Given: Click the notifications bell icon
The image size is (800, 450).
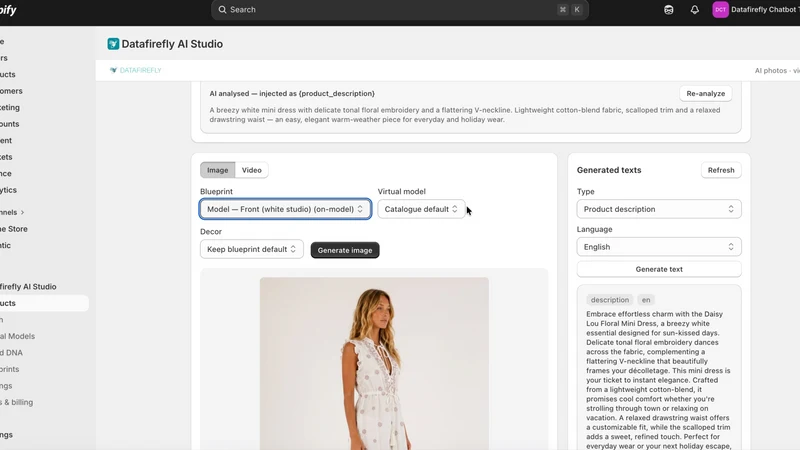Looking at the screenshot, I should tap(694, 10).
